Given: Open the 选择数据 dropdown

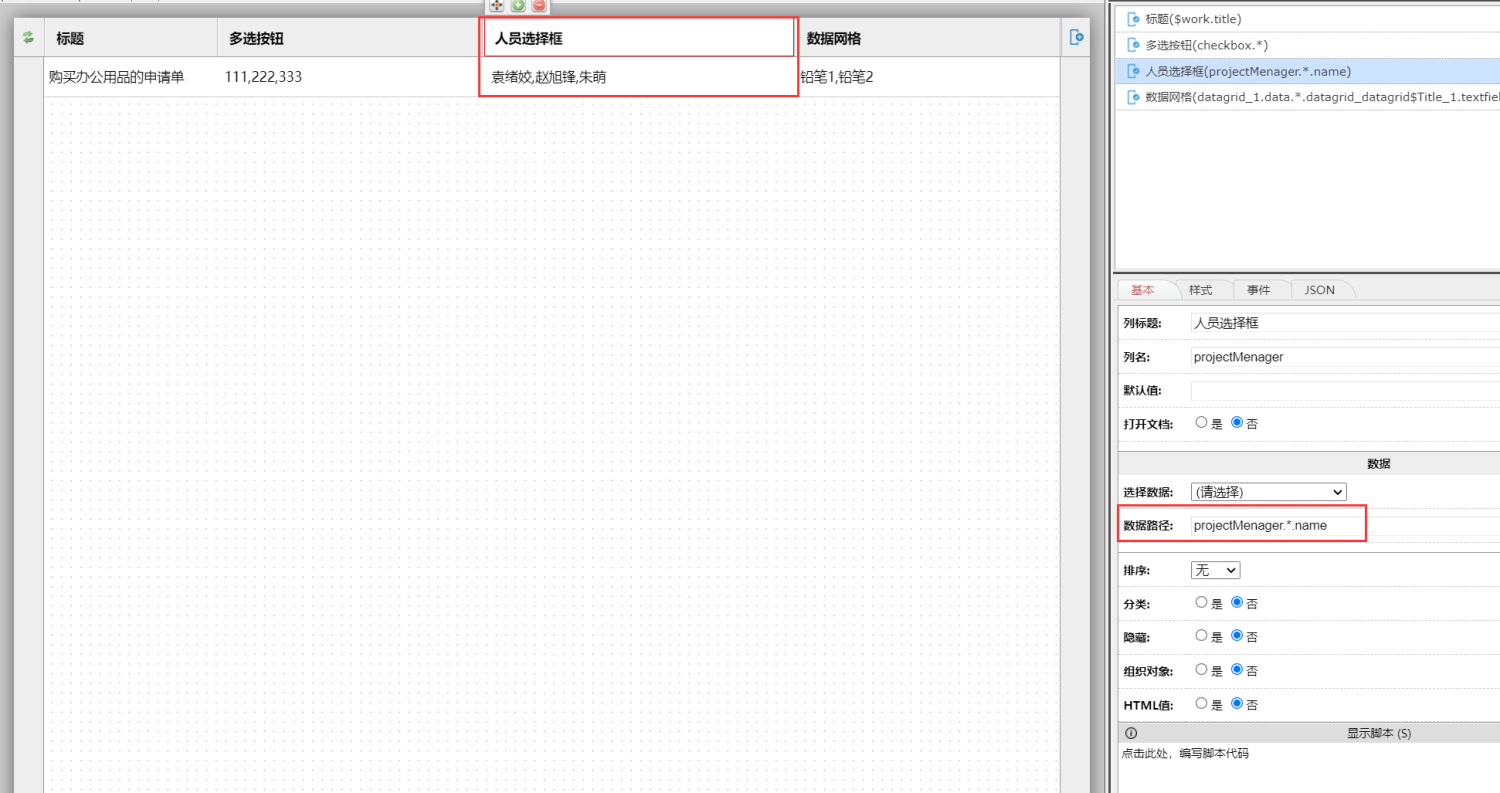Looking at the screenshot, I should 1268,492.
